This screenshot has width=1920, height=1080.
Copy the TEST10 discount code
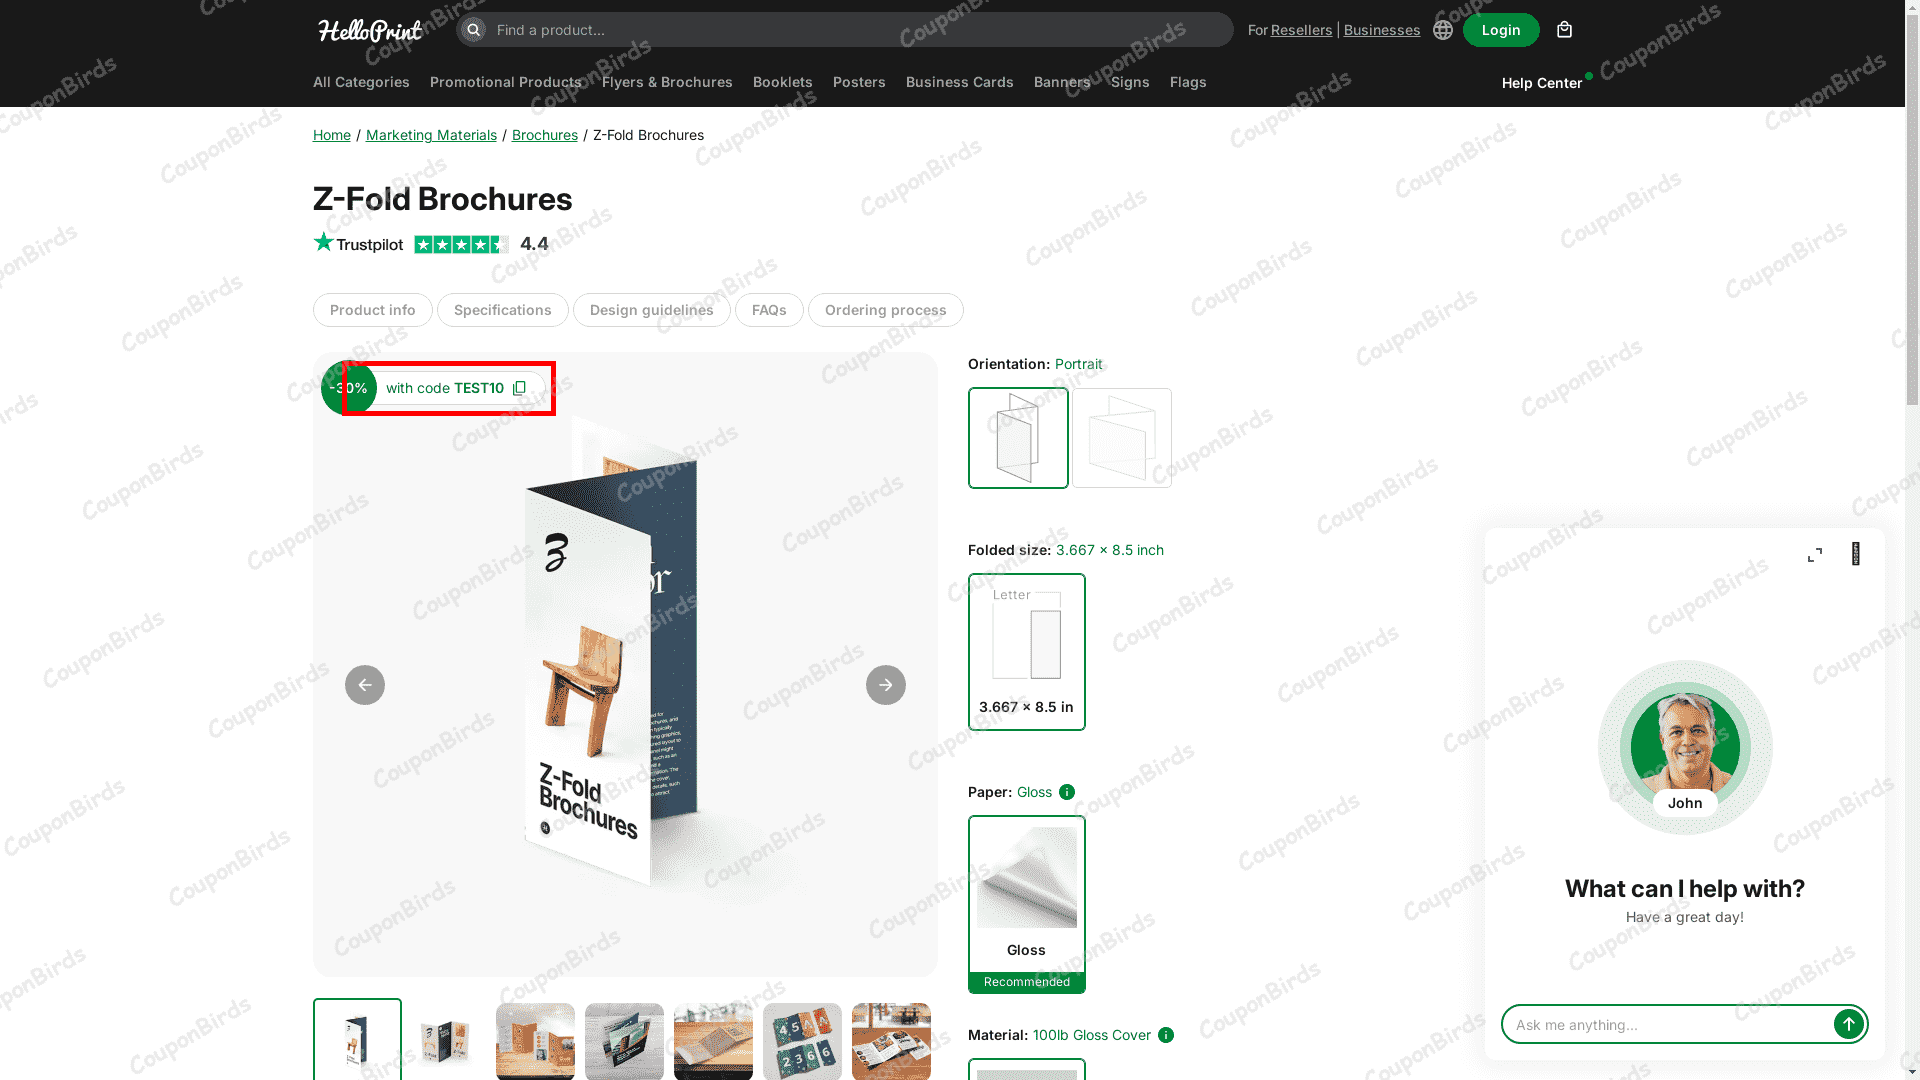click(x=519, y=388)
